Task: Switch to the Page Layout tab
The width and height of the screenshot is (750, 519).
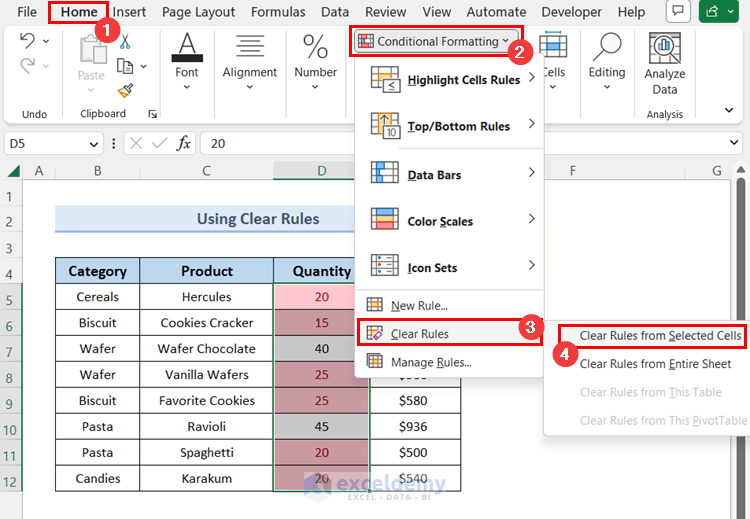Action: (x=198, y=12)
